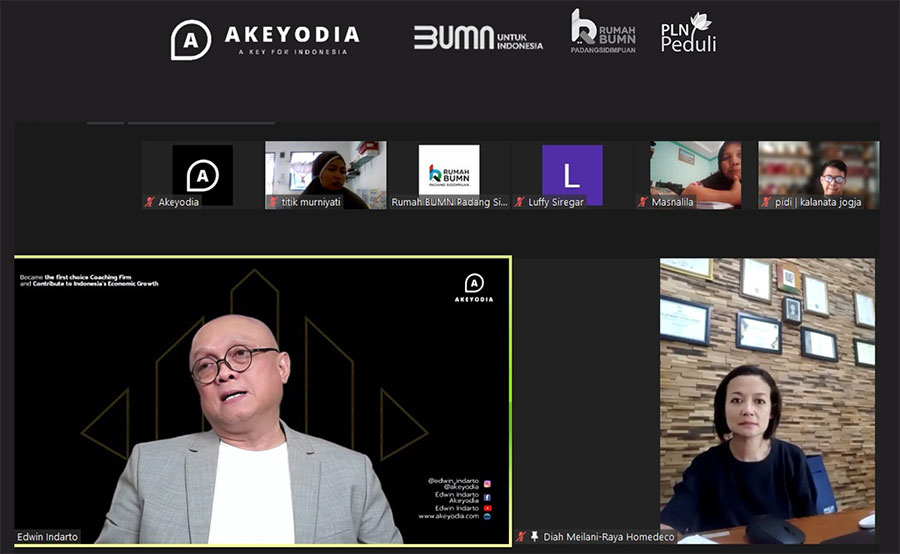Select the Akeyodia participant thumbnail
The image size is (900, 554).
coord(202,174)
